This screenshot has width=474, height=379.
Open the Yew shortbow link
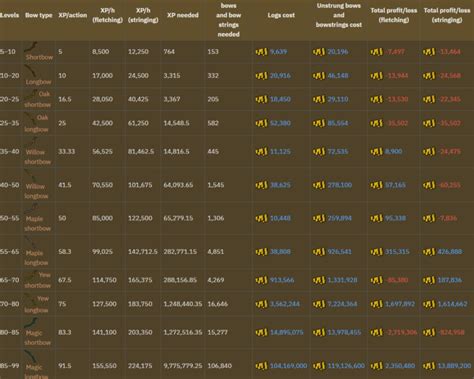38,280
